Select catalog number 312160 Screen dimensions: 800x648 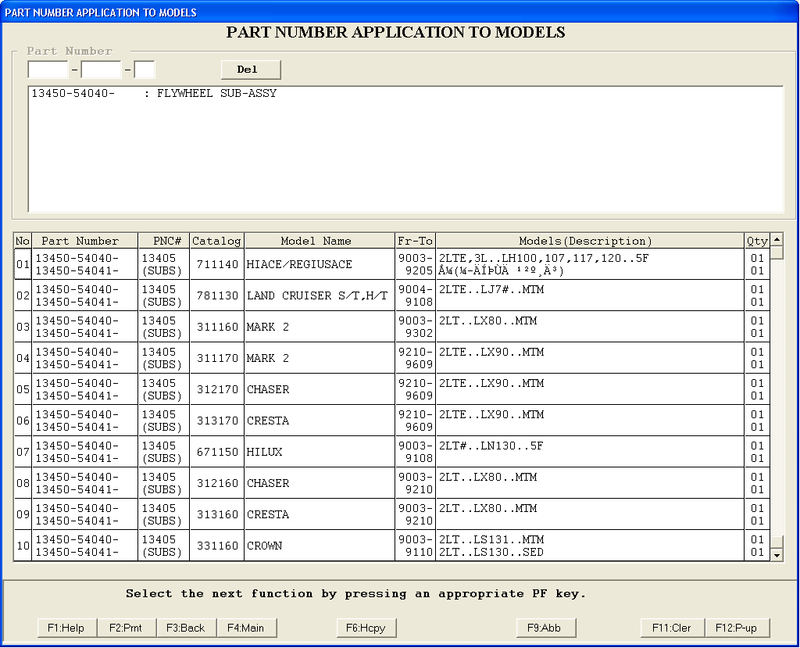(x=217, y=483)
